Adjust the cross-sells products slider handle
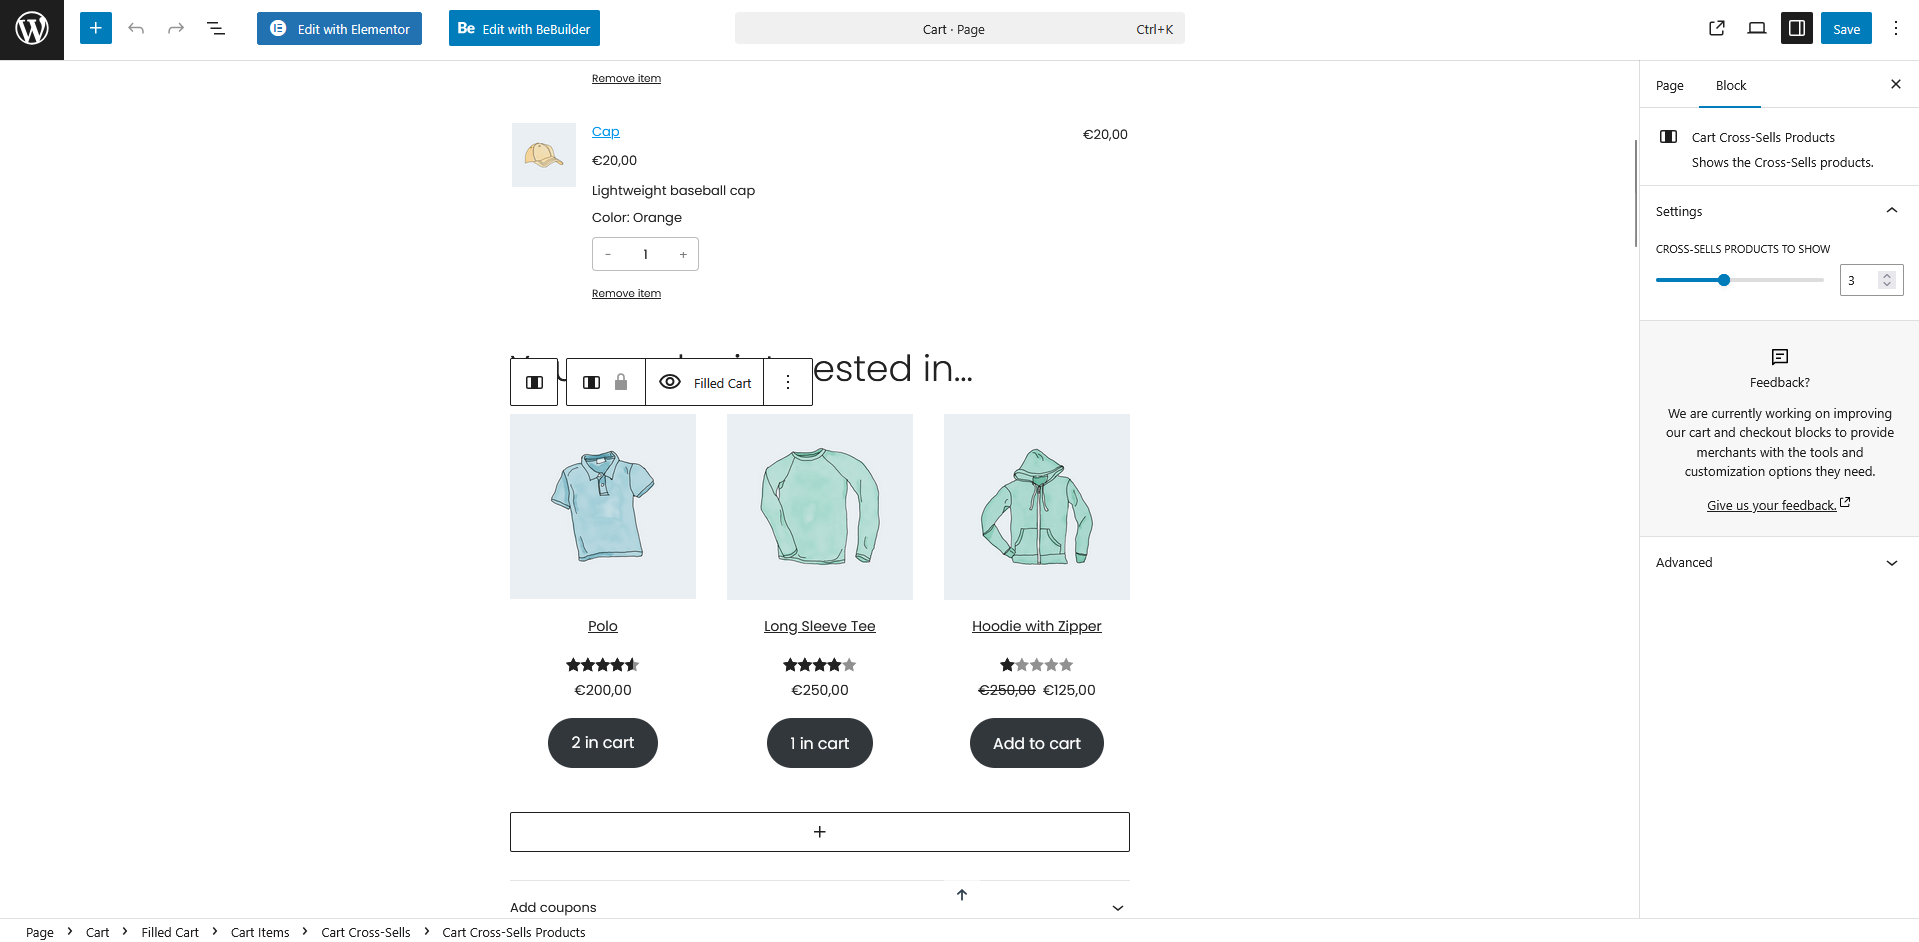The height and width of the screenshot is (942, 1919). coord(1724,280)
